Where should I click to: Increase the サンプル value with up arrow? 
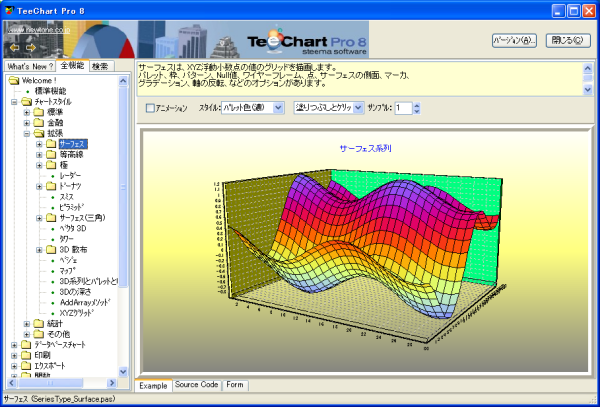tap(417, 105)
